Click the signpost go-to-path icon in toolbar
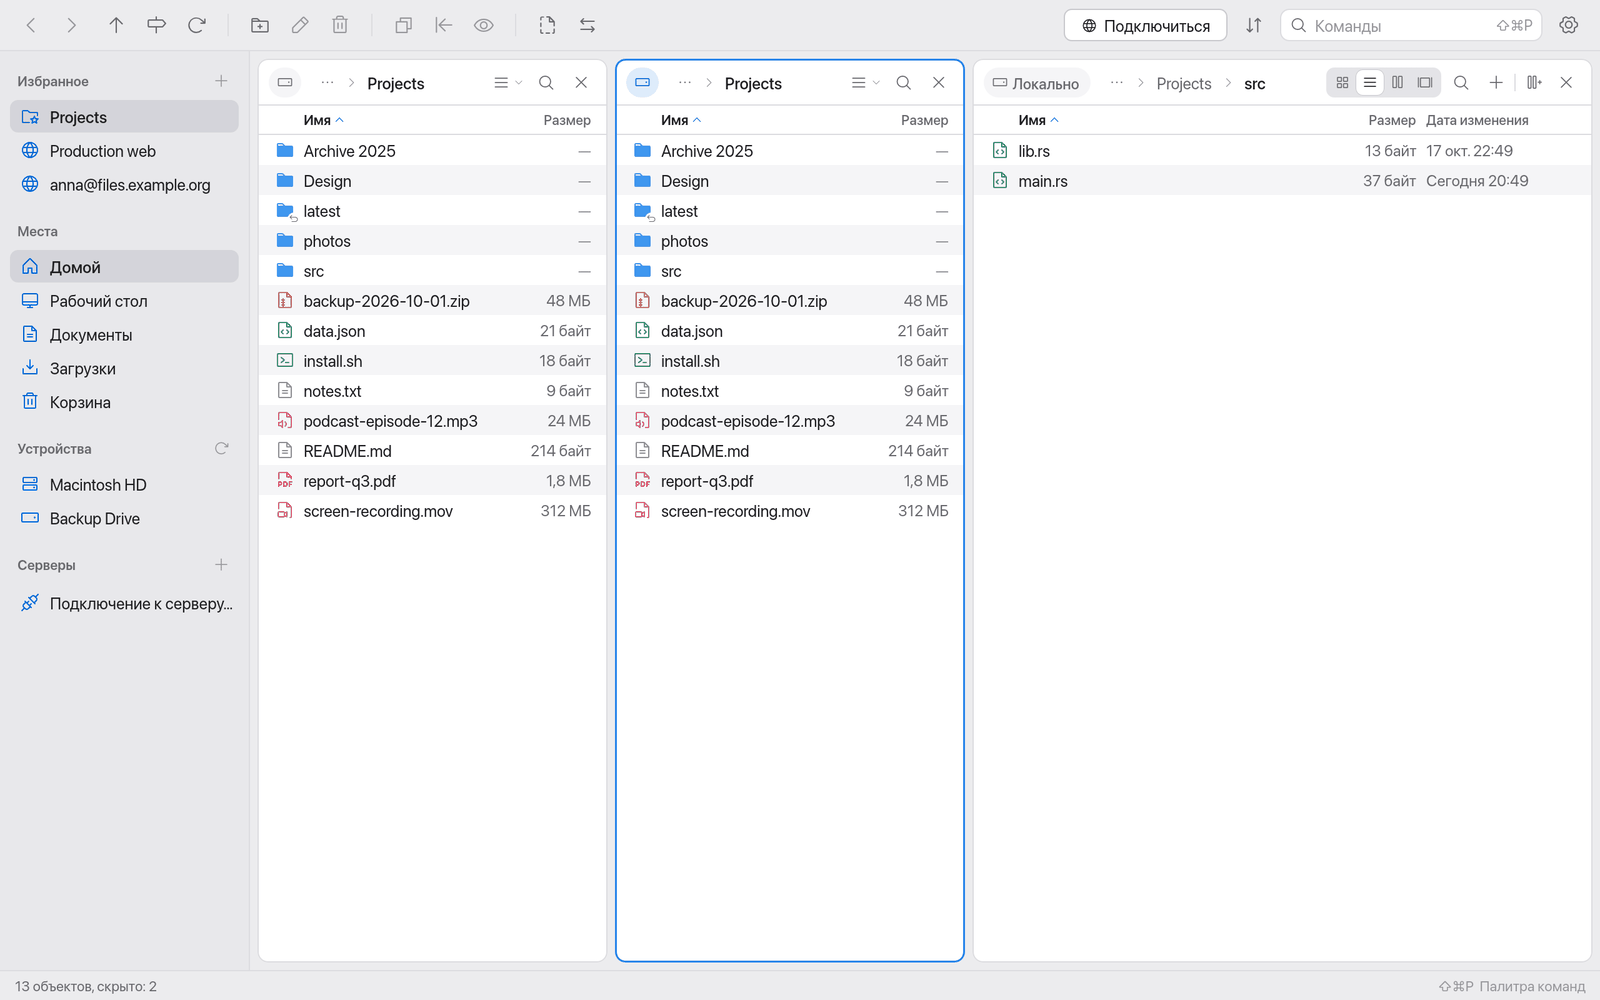1600x1000 pixels. click(156, 26)
